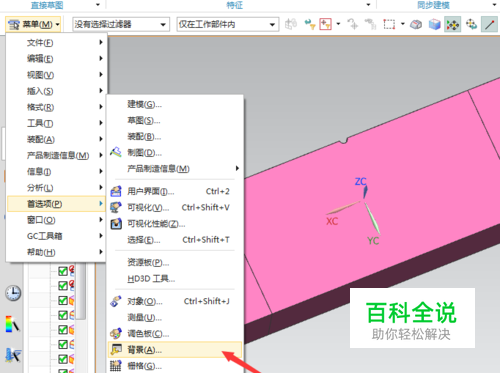
Task: Click the 调色板(C) palette icon entry
Action: click(116, 333)
